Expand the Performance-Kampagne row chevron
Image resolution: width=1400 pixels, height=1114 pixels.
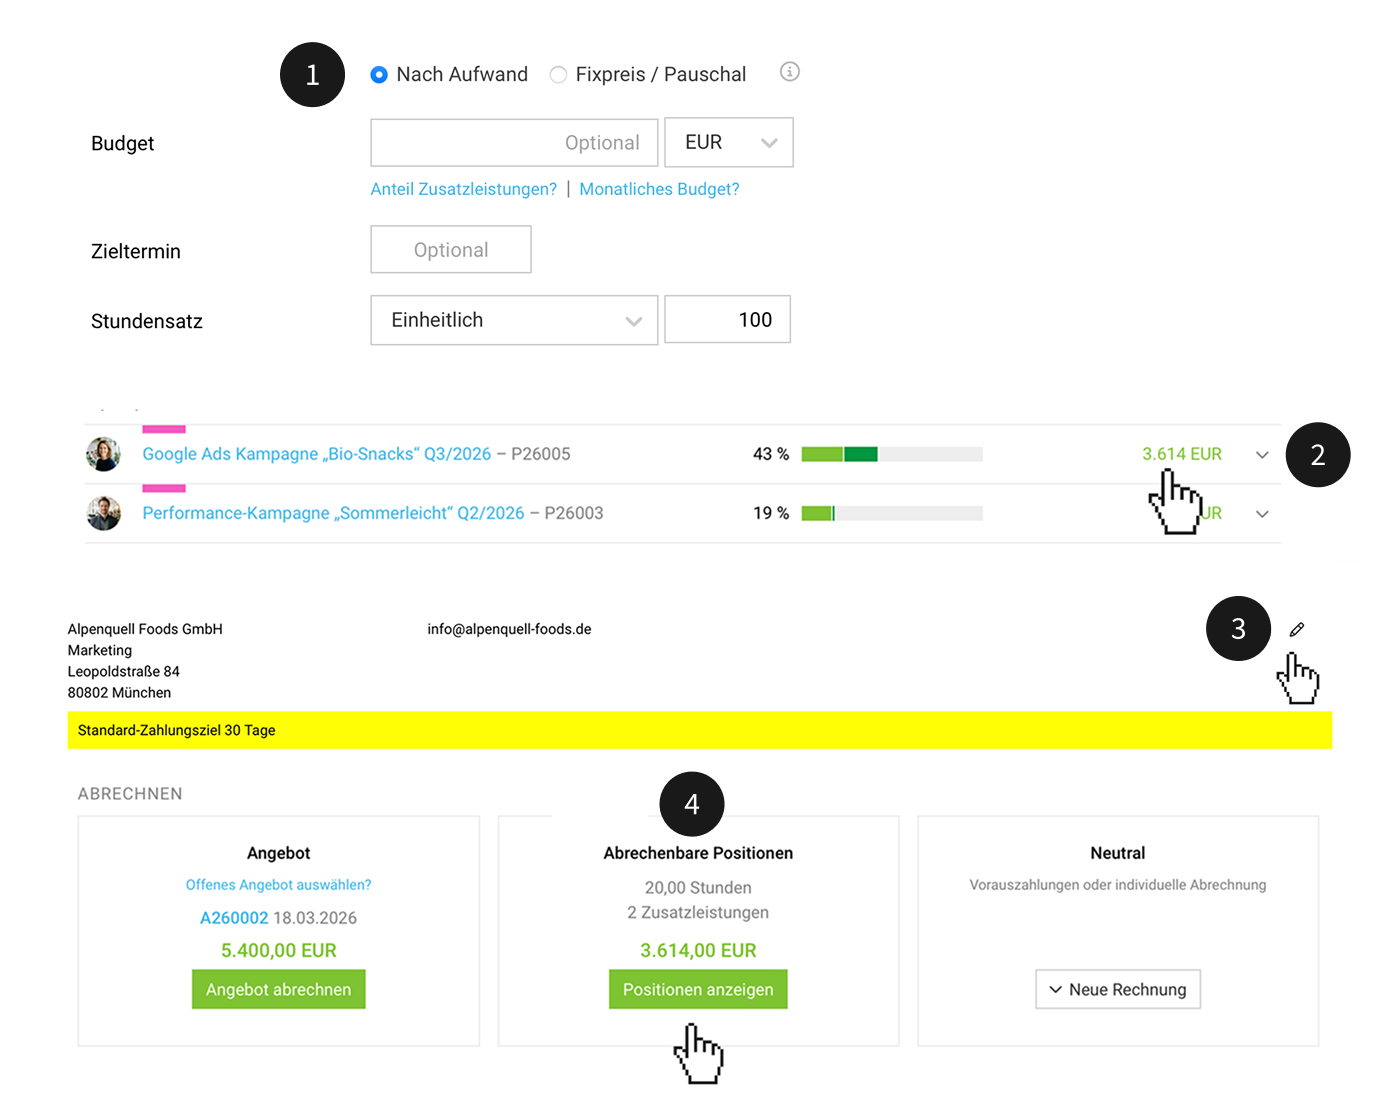[x=1262, y=514]
